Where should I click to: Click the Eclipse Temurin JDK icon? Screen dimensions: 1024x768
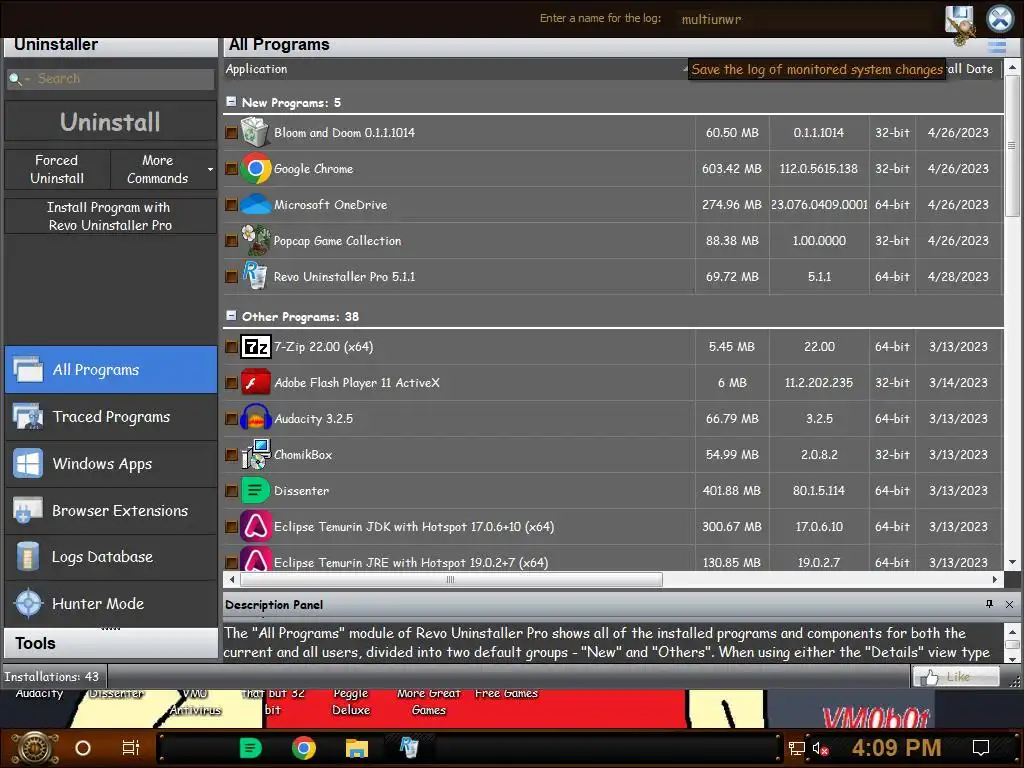click(255, 526)
